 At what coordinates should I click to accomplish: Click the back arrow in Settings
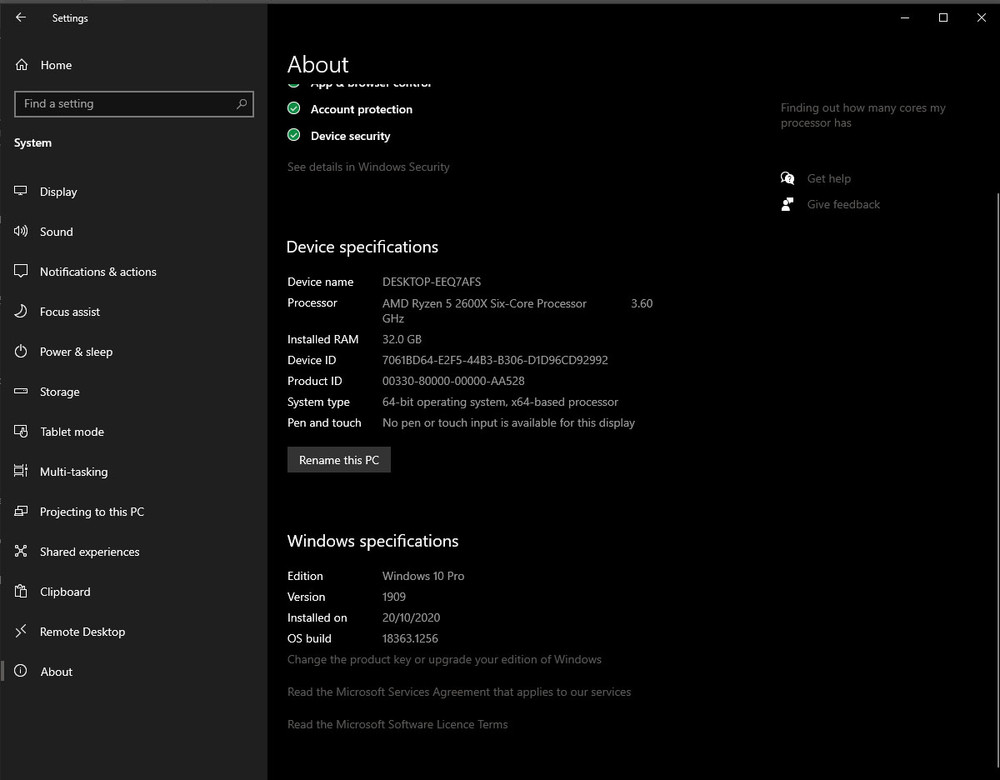pyautogui.click(x=21, y=18)
